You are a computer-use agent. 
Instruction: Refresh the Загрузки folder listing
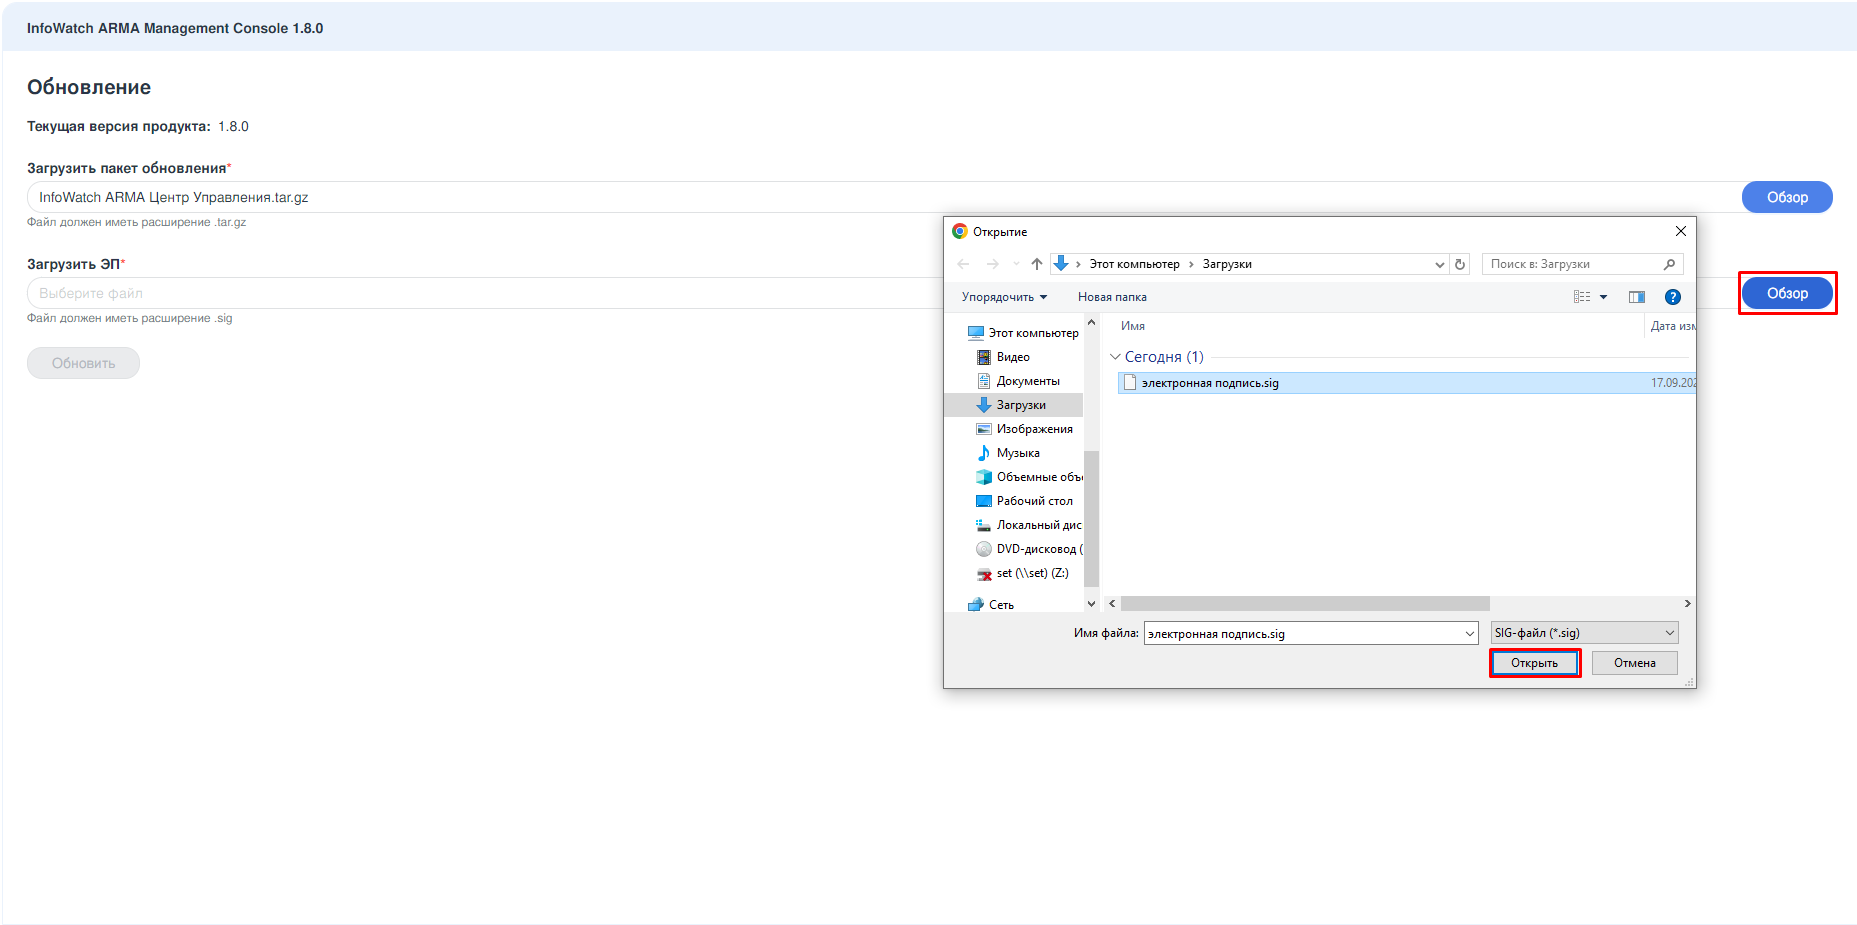1460,264
